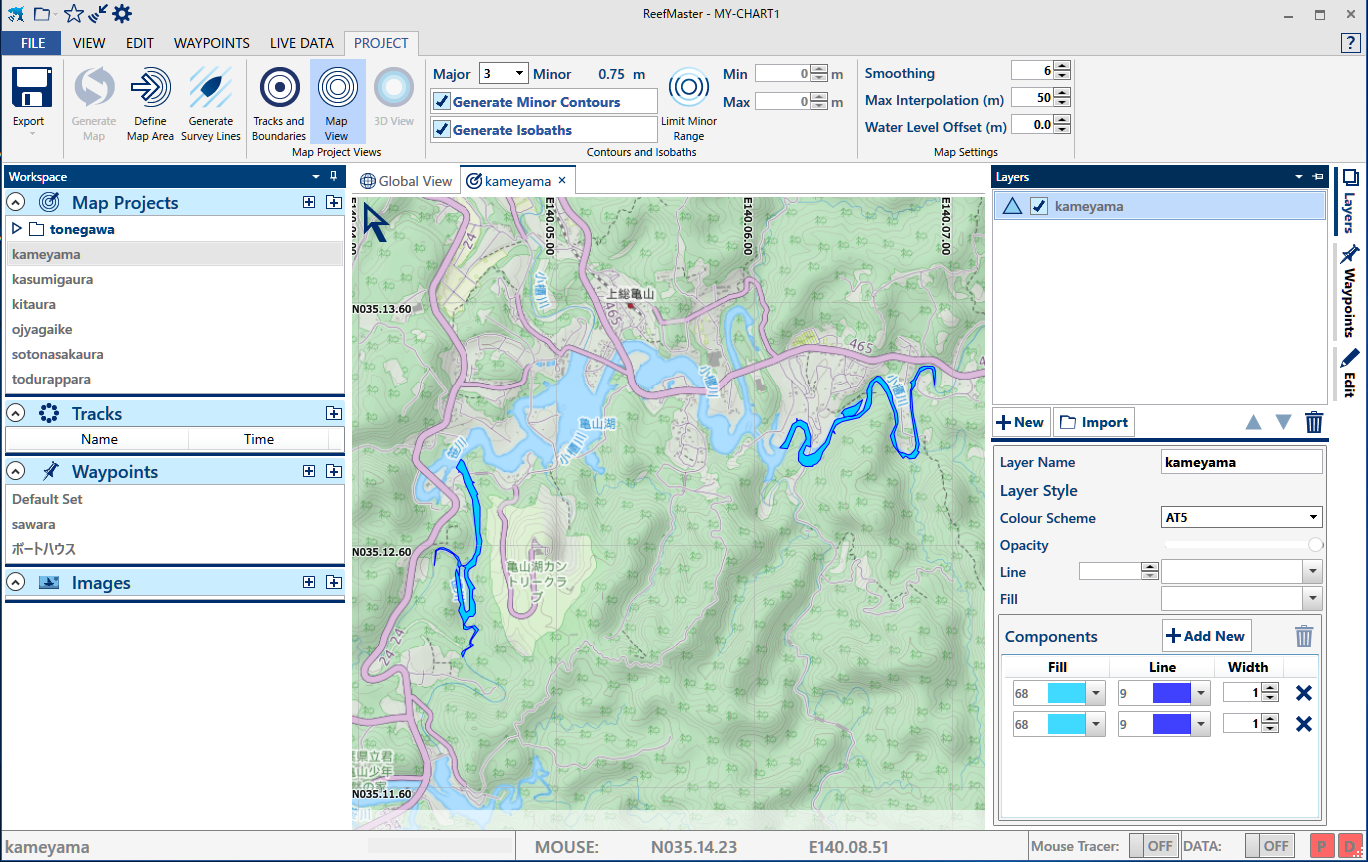Select todurappara map project

(x=52, y=379)
